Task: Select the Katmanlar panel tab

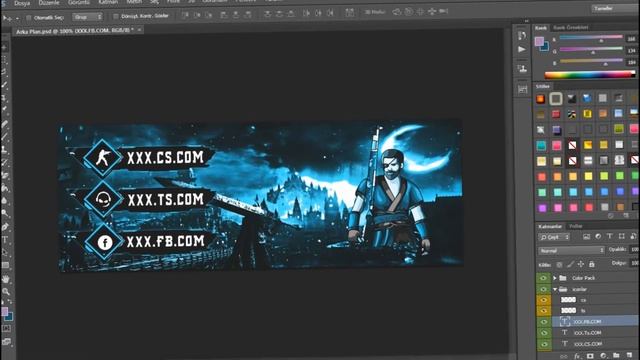Action: click(x=550, y=226)
